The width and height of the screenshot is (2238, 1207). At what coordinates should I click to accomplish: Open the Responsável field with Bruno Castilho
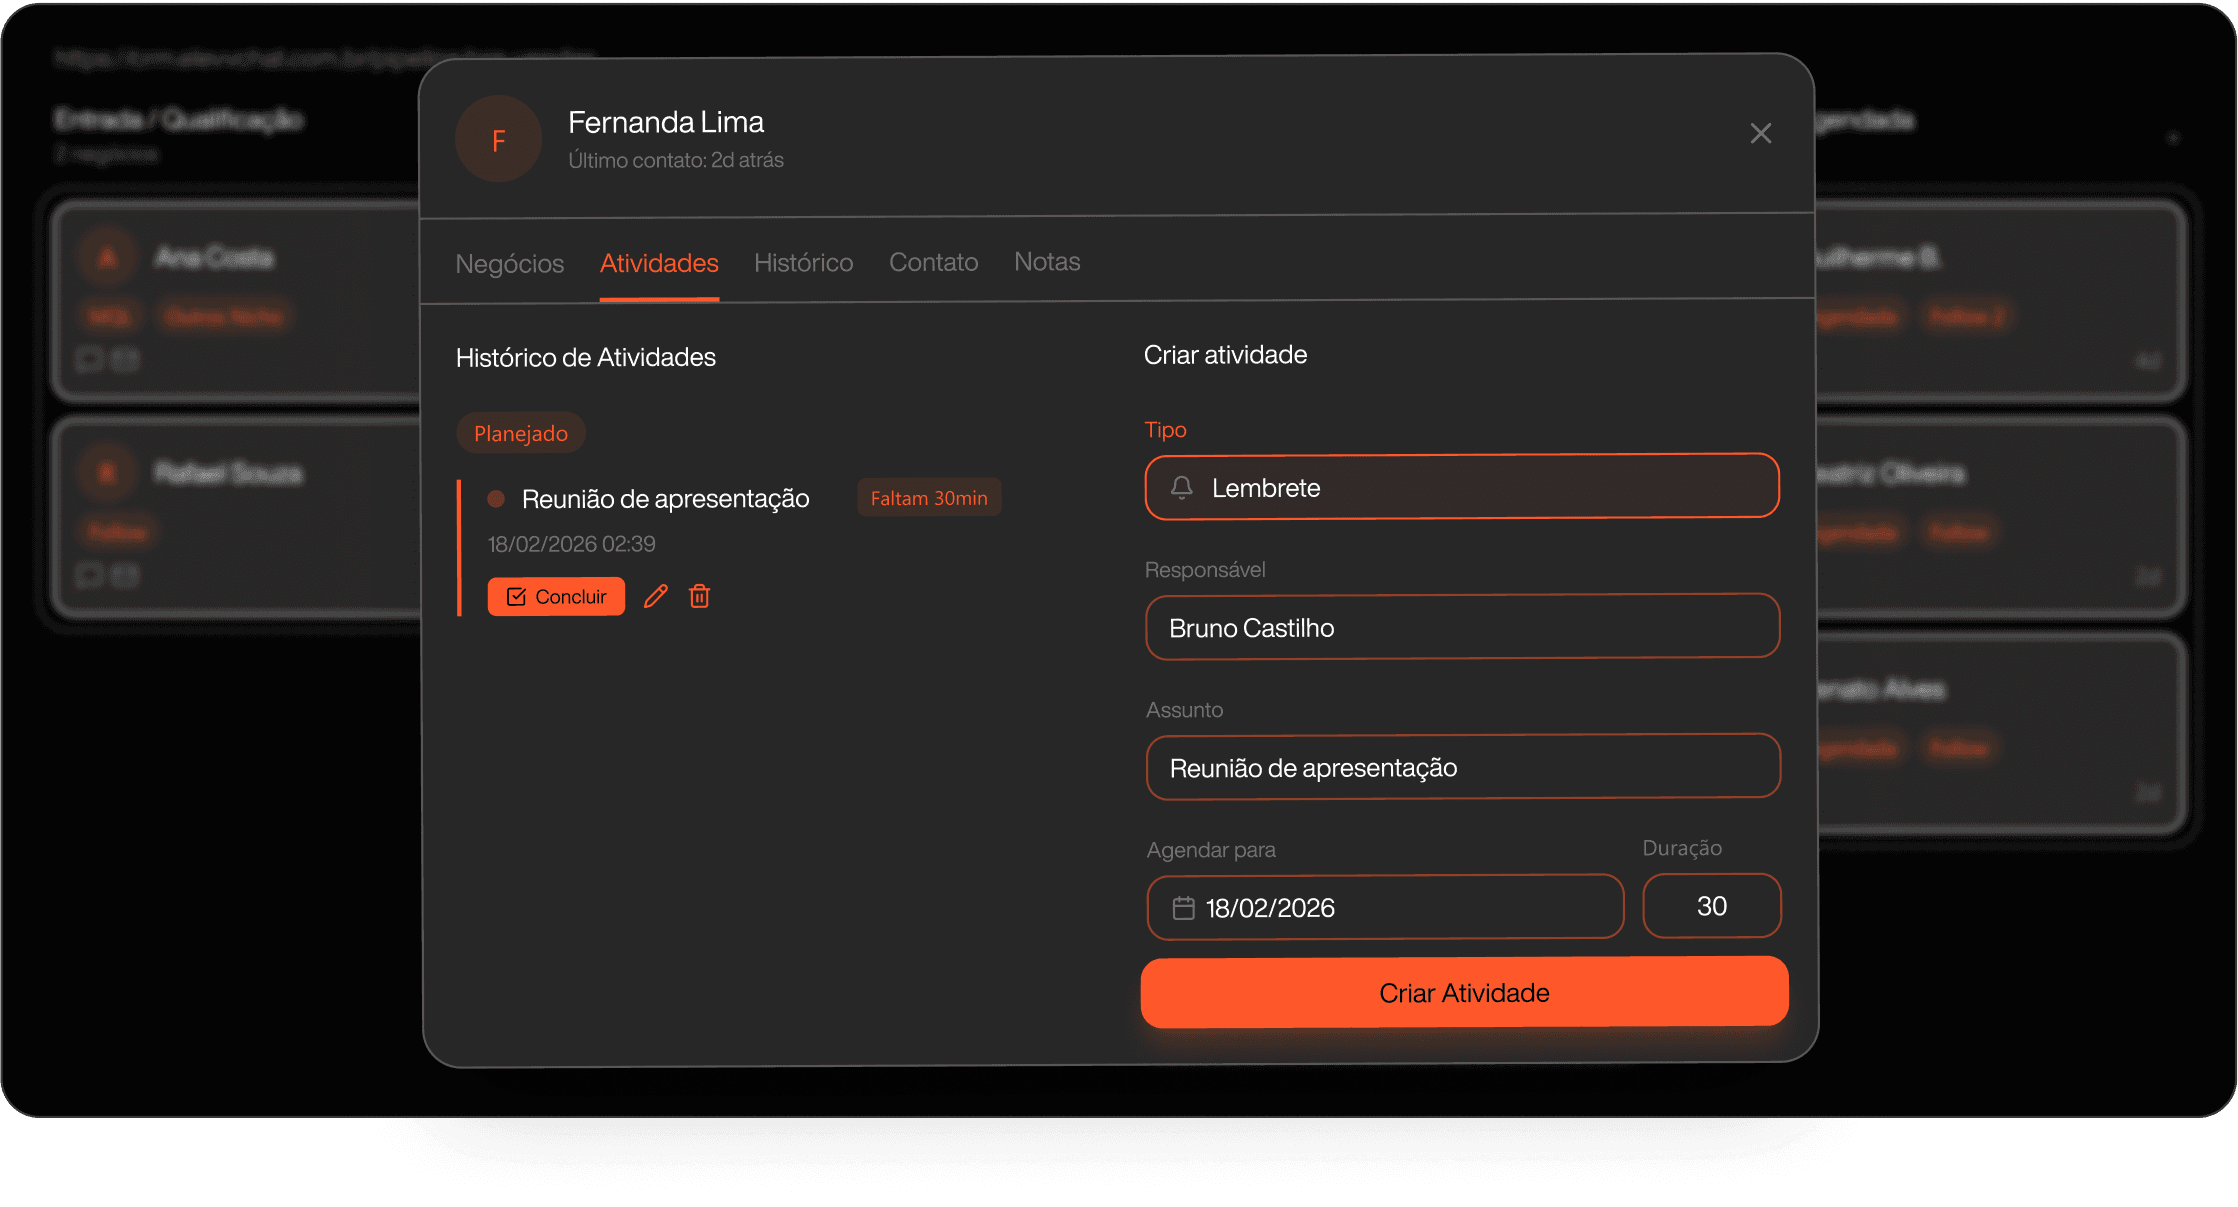(1462, 627)
